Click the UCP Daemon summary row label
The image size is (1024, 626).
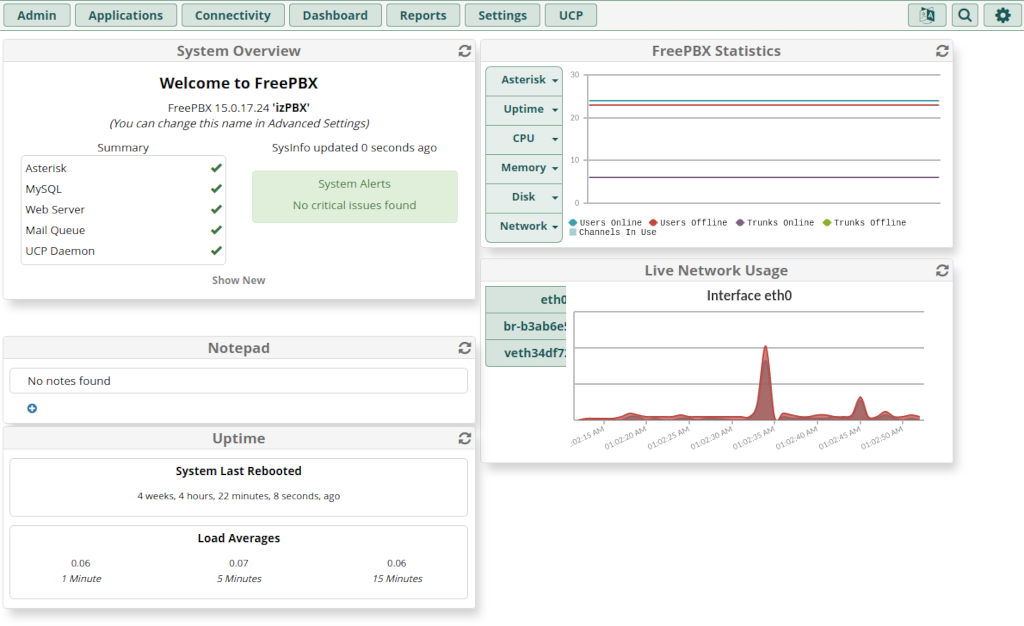point(60,251)
